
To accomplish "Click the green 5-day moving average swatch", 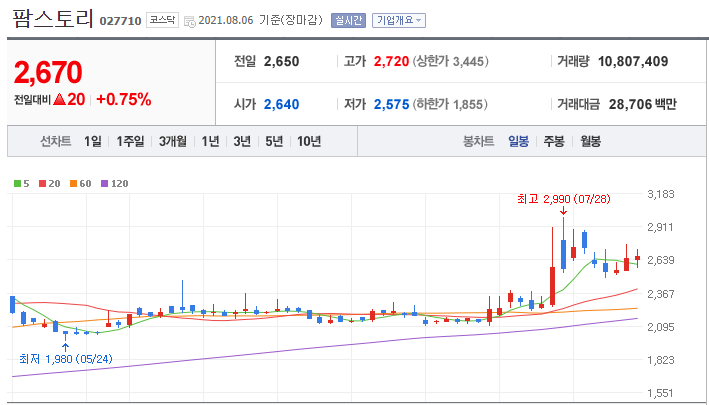I will pyautogui.click(x=17, y=184).
